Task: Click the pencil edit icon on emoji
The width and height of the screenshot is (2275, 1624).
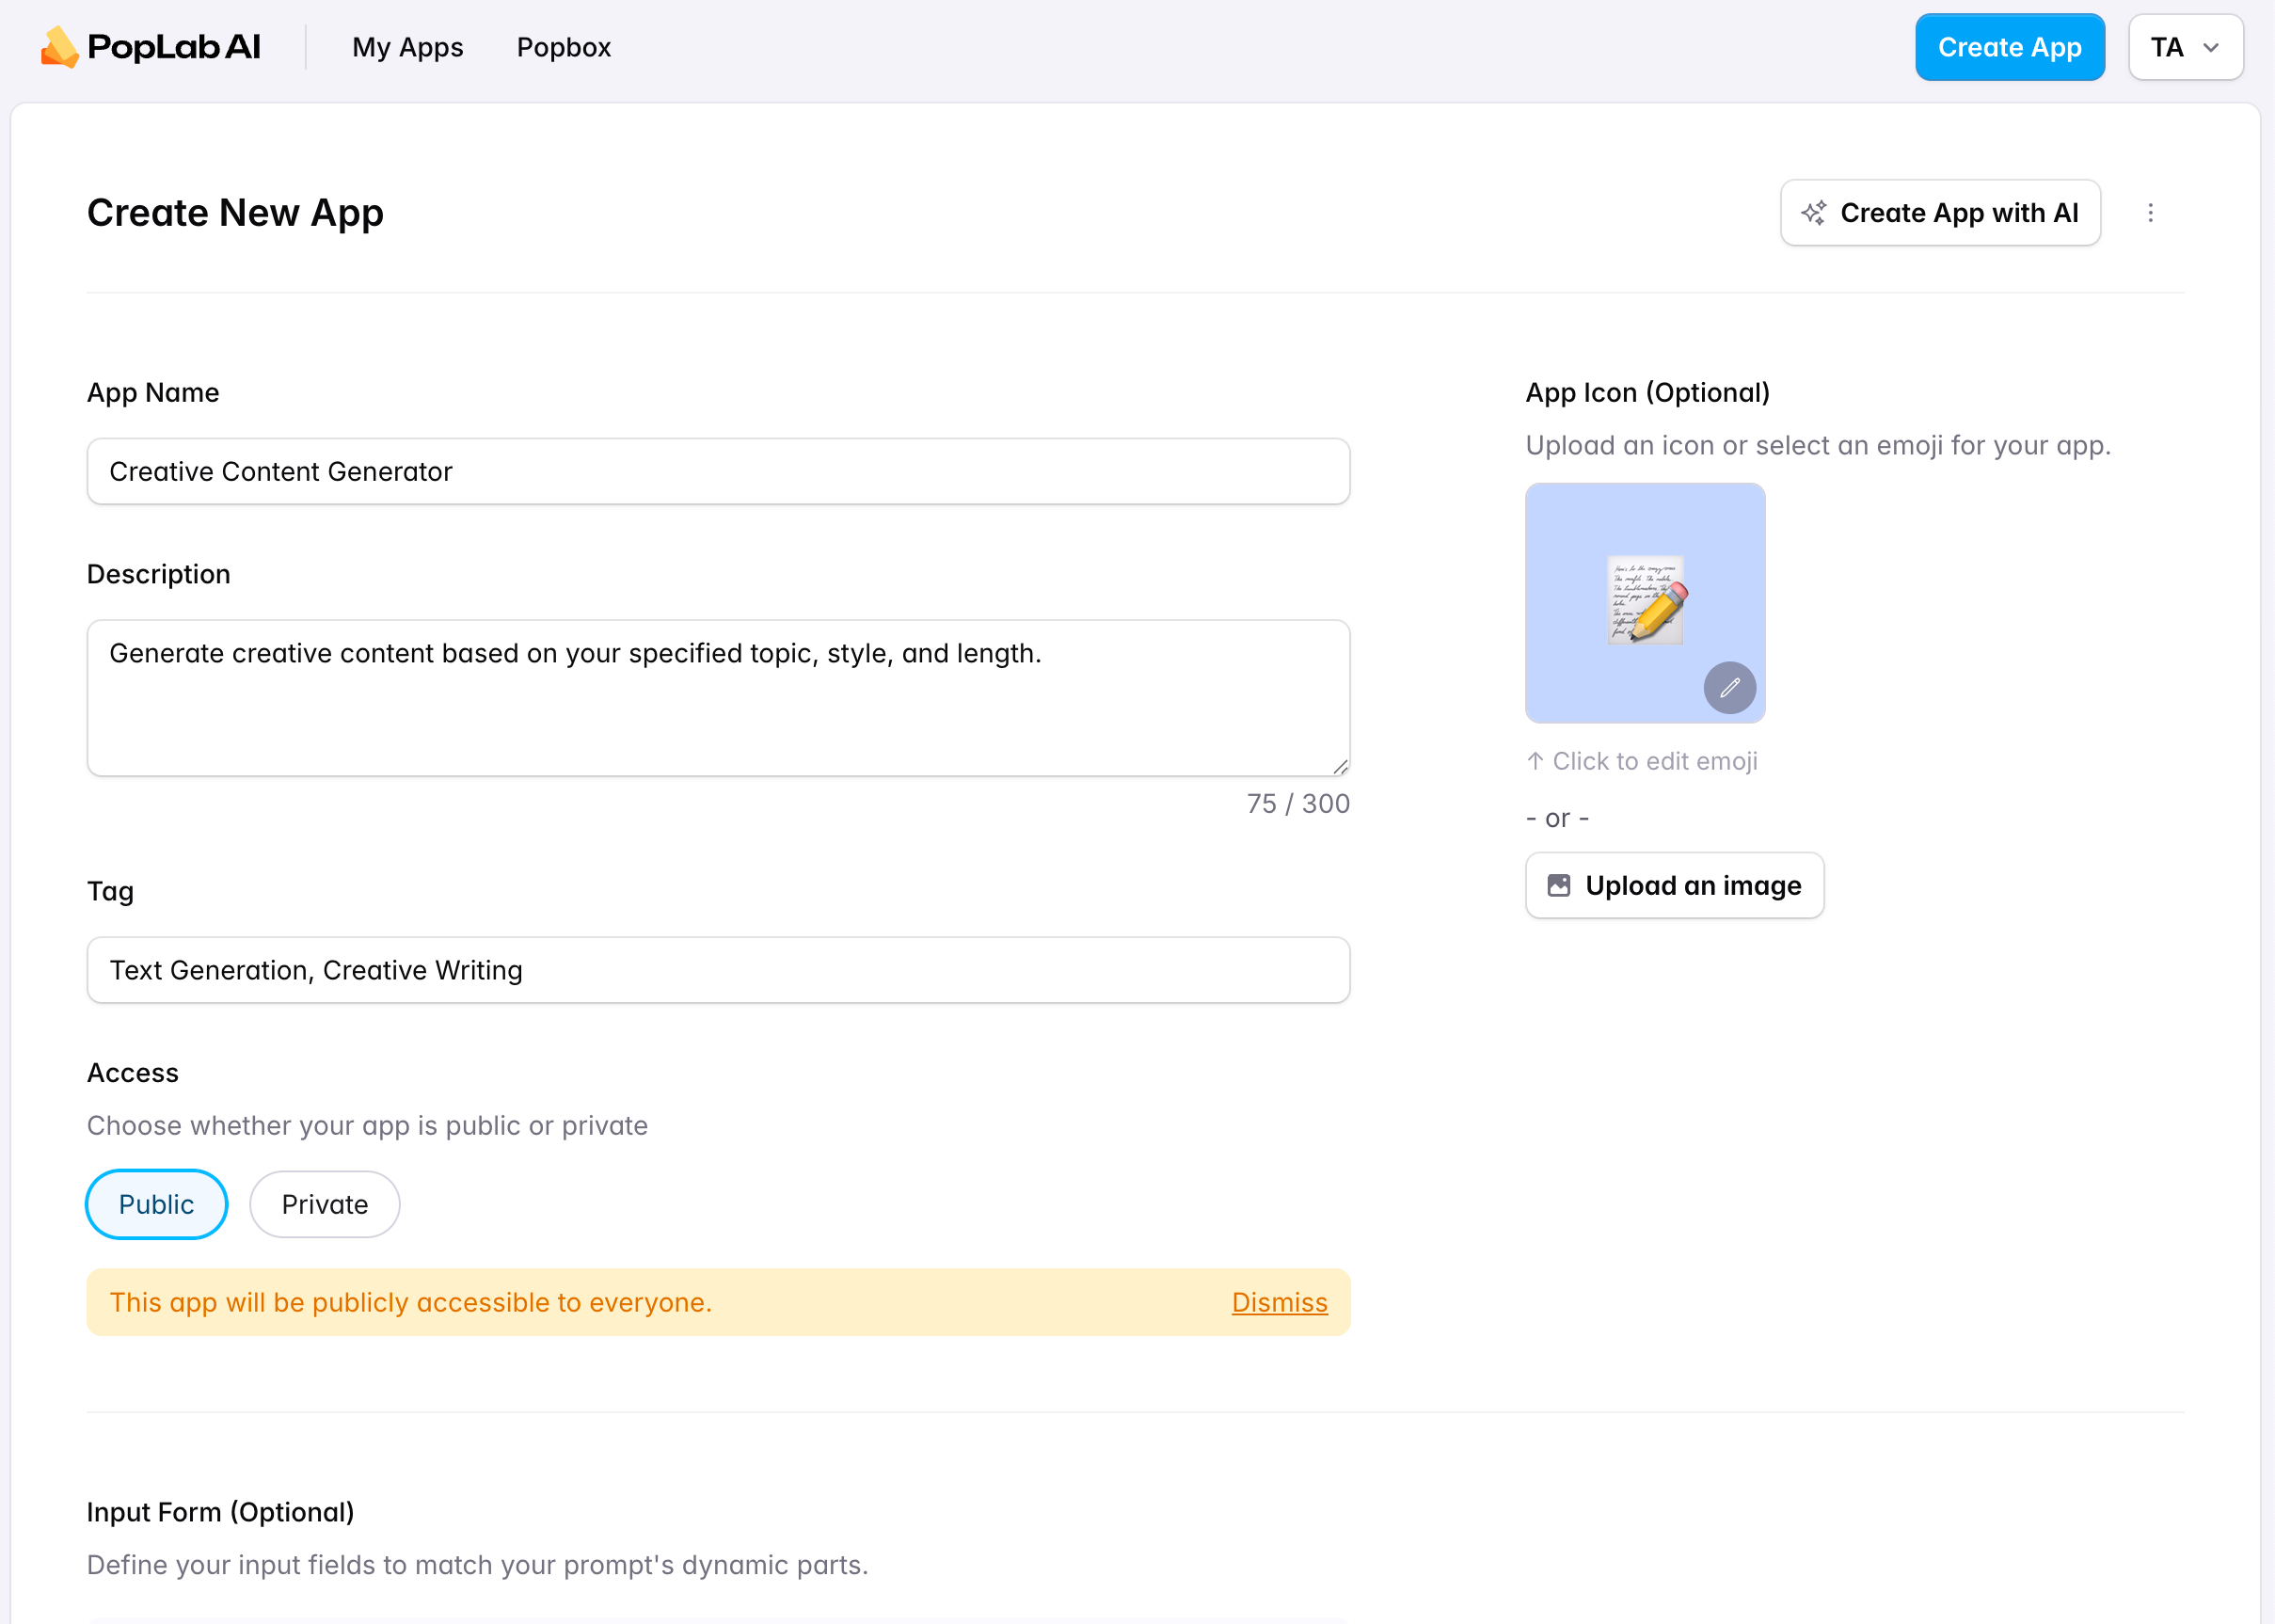Action: tap(1729, 688)
